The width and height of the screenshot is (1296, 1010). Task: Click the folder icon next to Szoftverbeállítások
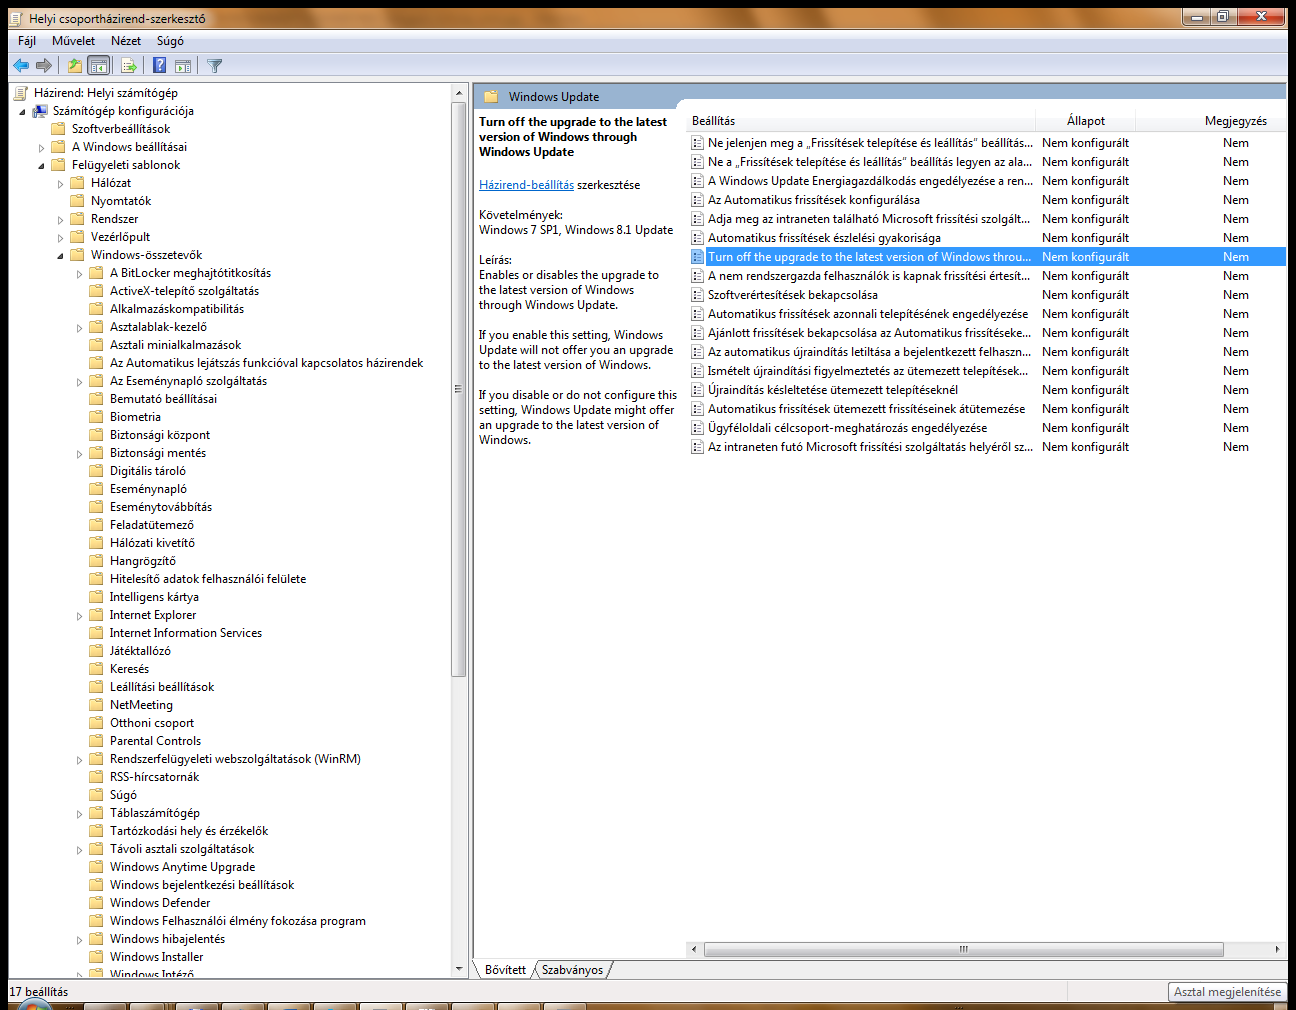coord(58,129)
